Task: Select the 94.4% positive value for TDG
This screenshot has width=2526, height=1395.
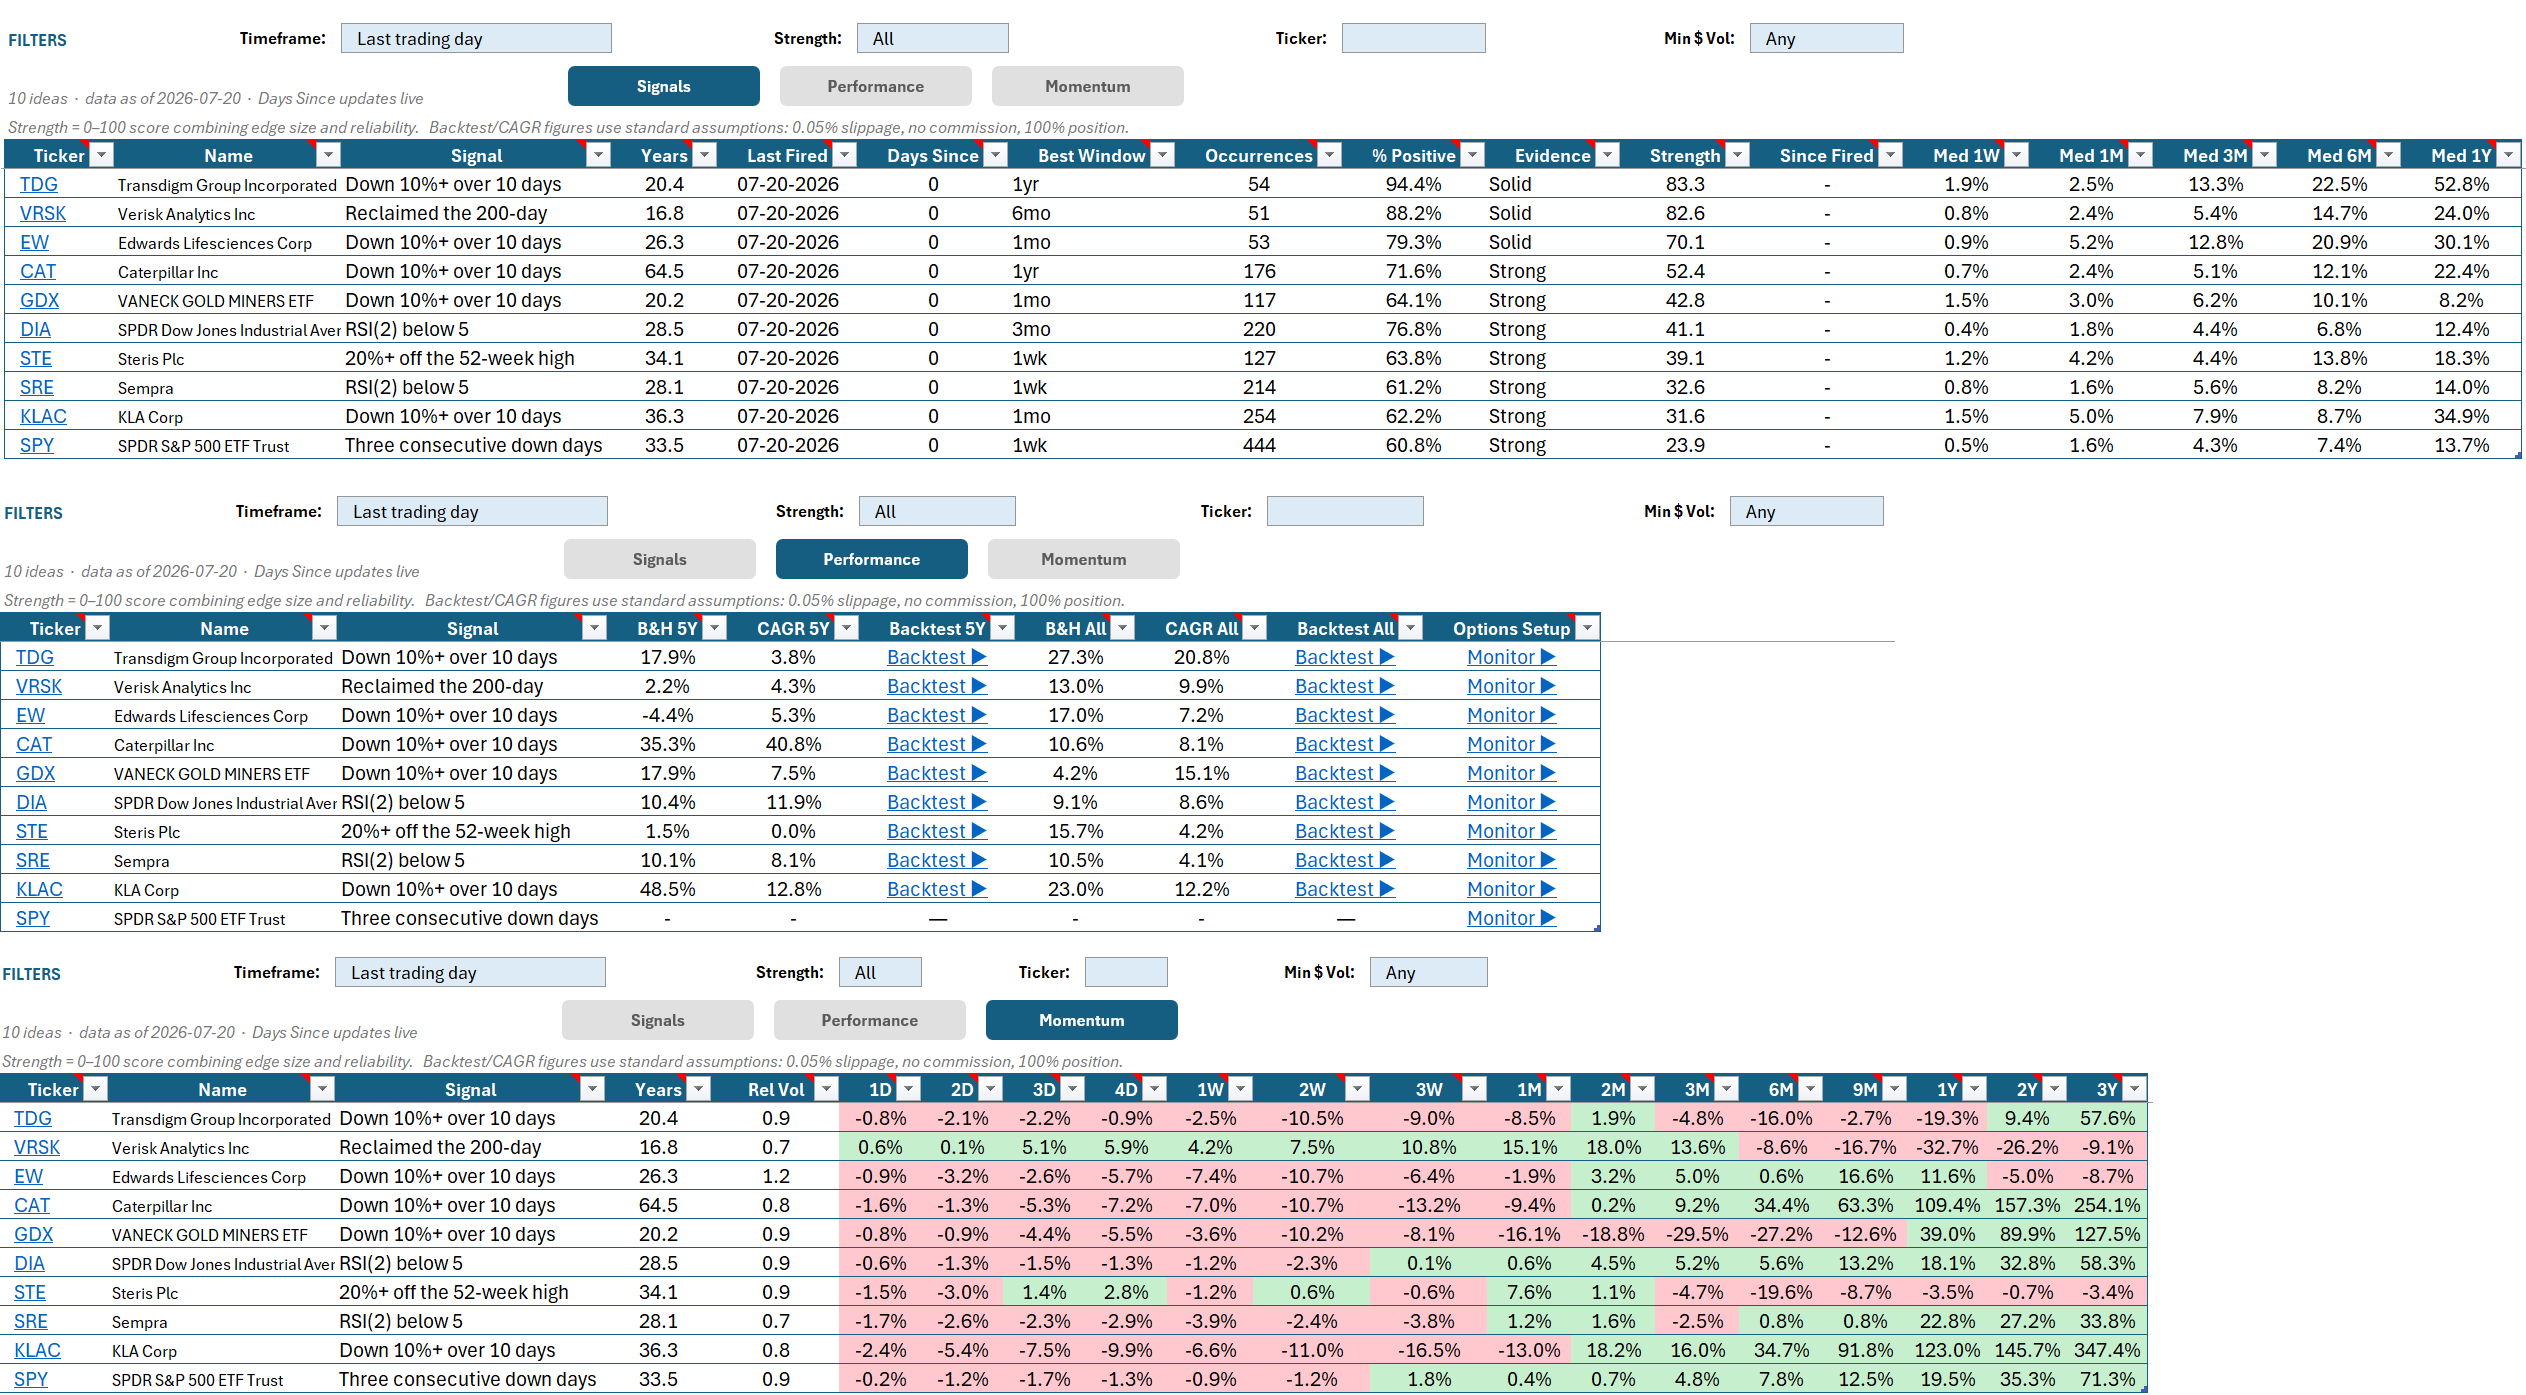Action: click(x=1413, y=184)
